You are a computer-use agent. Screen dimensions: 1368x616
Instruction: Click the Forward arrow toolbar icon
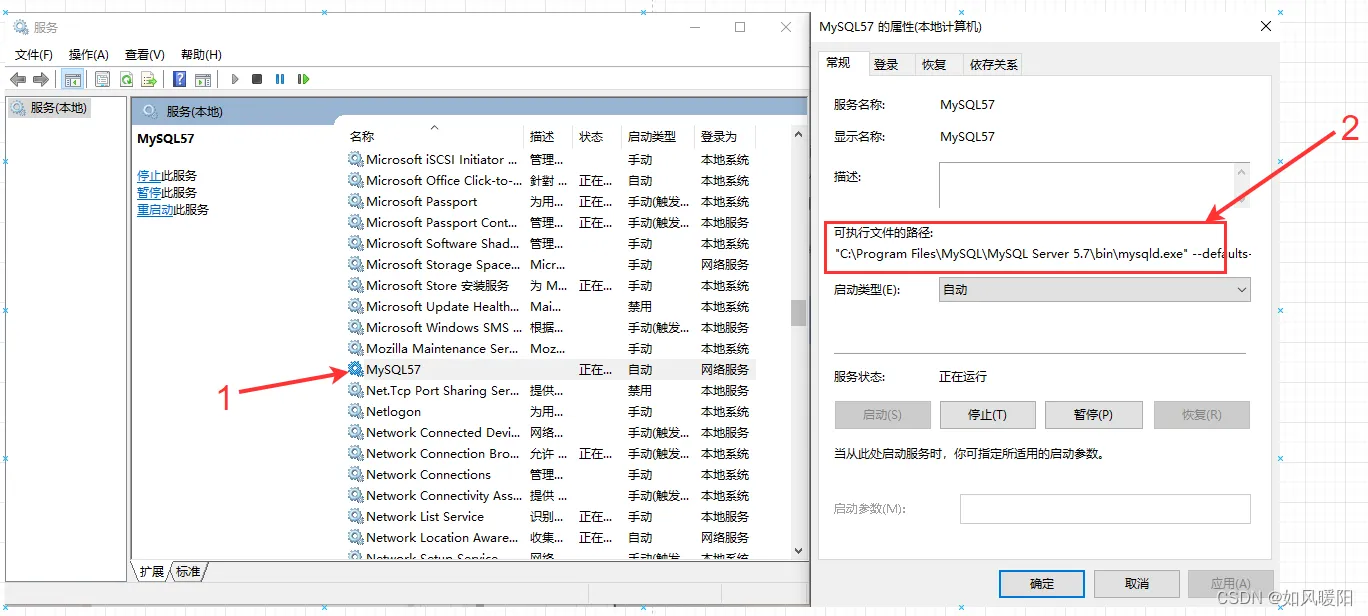[41, 79]
